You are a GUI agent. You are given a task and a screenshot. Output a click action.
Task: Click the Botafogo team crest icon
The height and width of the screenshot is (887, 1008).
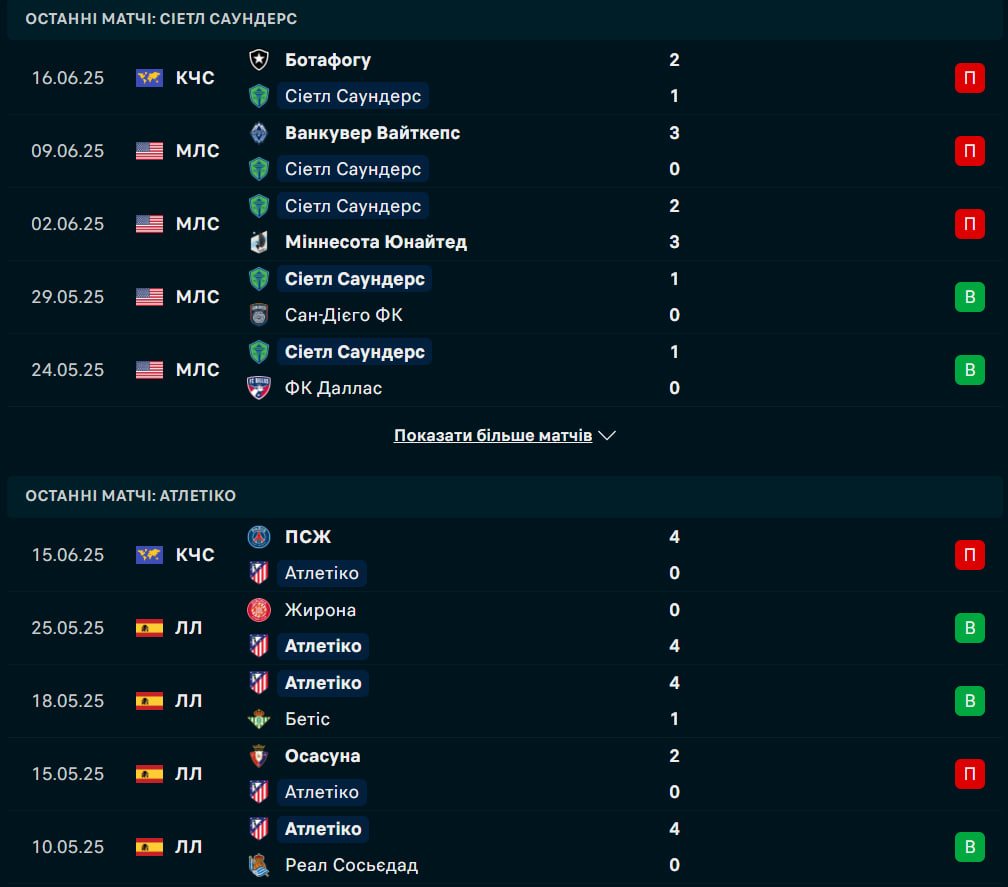pyautogui.click(x=259, y=60)
